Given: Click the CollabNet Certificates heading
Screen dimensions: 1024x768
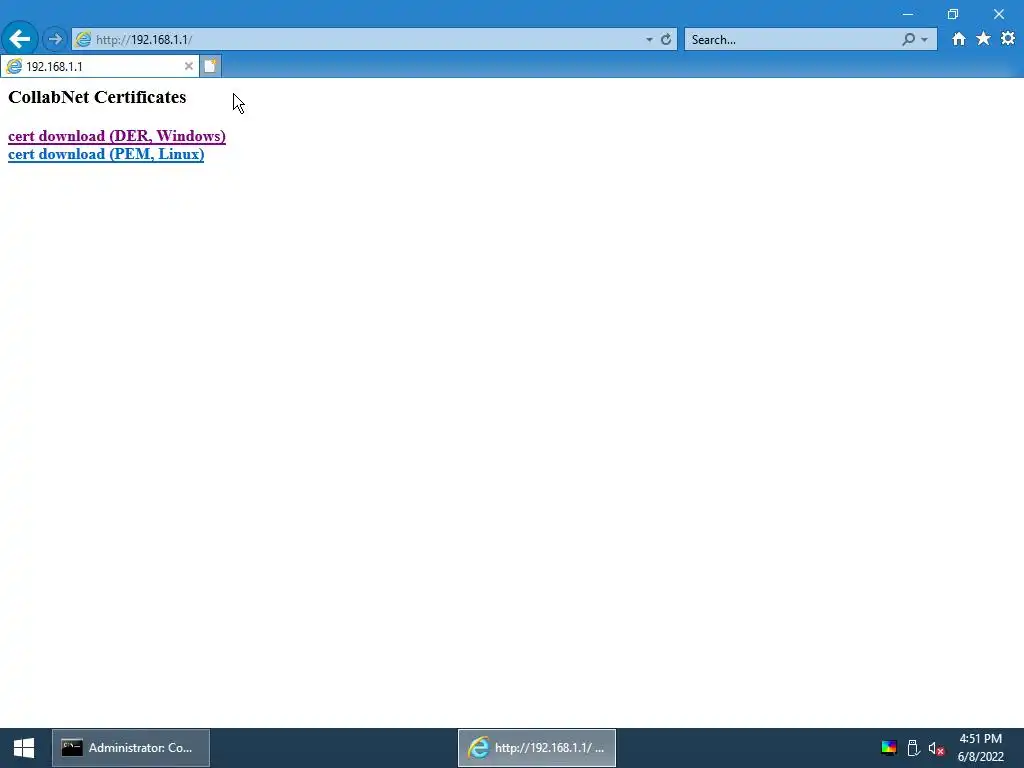Looking at the screenshot, I should tap(97, 97).
